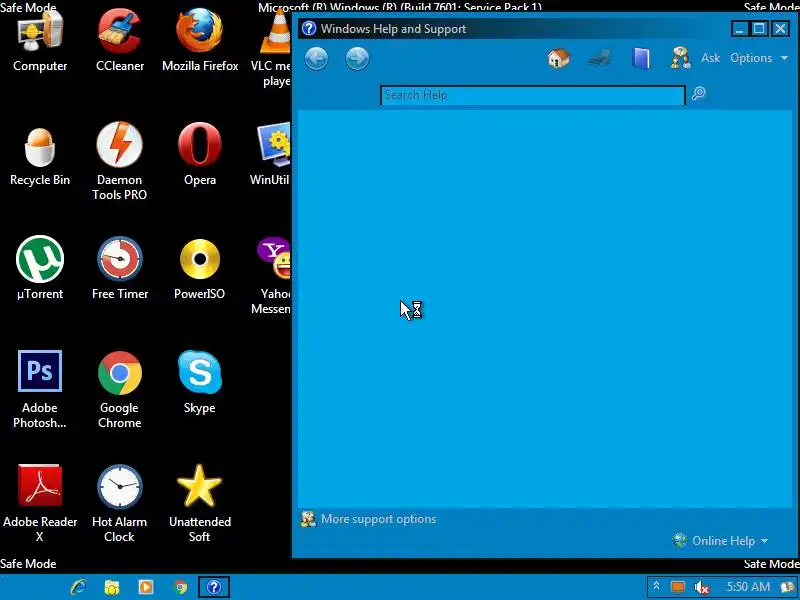Minimize the Help and Support window
800x600 pixels.
pyautogui.click(x=739, y=29)
